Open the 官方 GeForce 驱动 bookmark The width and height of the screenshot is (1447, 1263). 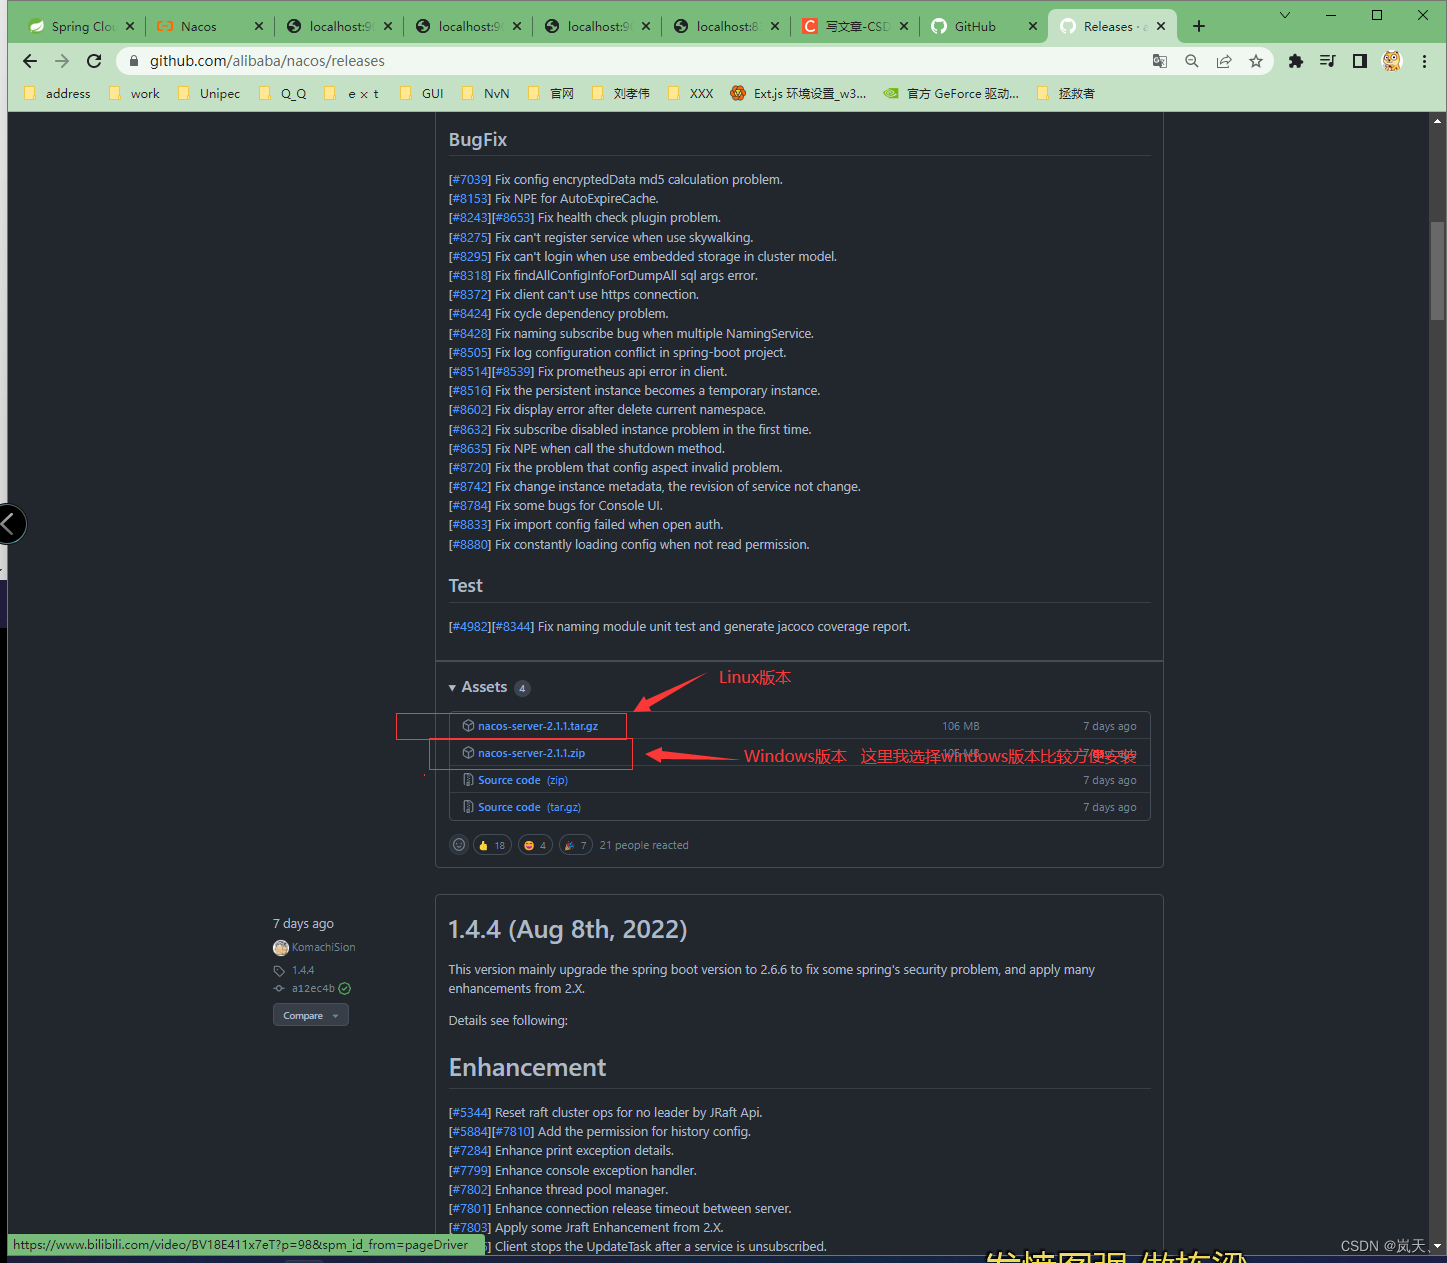(951, 93)
